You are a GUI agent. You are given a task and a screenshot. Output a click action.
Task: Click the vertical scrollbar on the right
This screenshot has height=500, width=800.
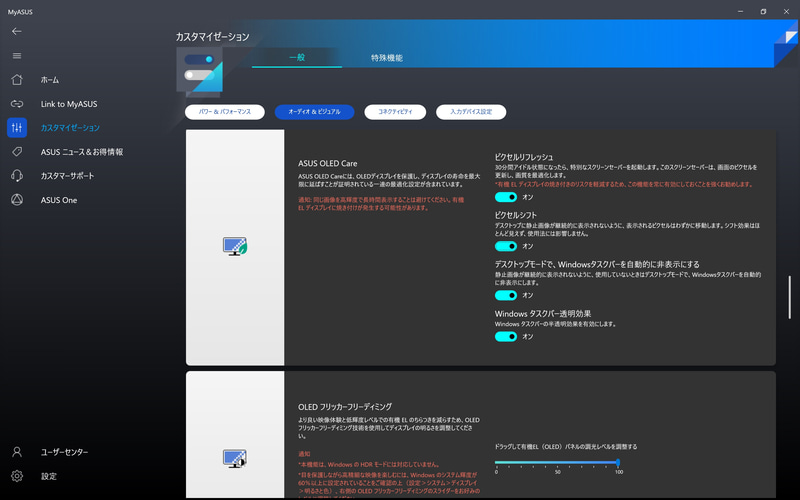[x=789, y=297]
